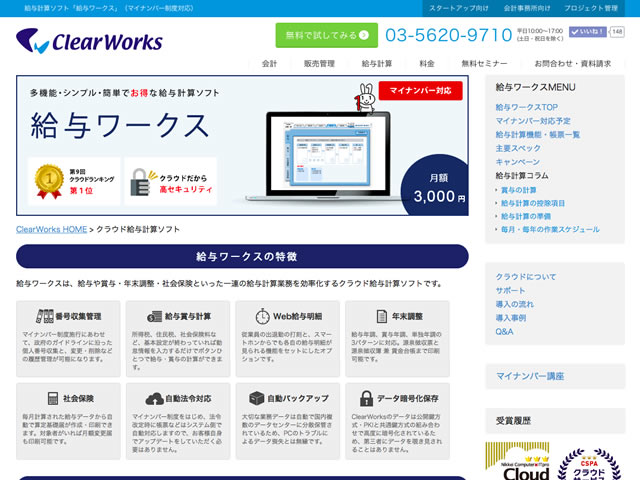Click the 受賞履歴 heading
Image resolution: width=640 pixels, height=480 pixels.
(x=513, y=421)
